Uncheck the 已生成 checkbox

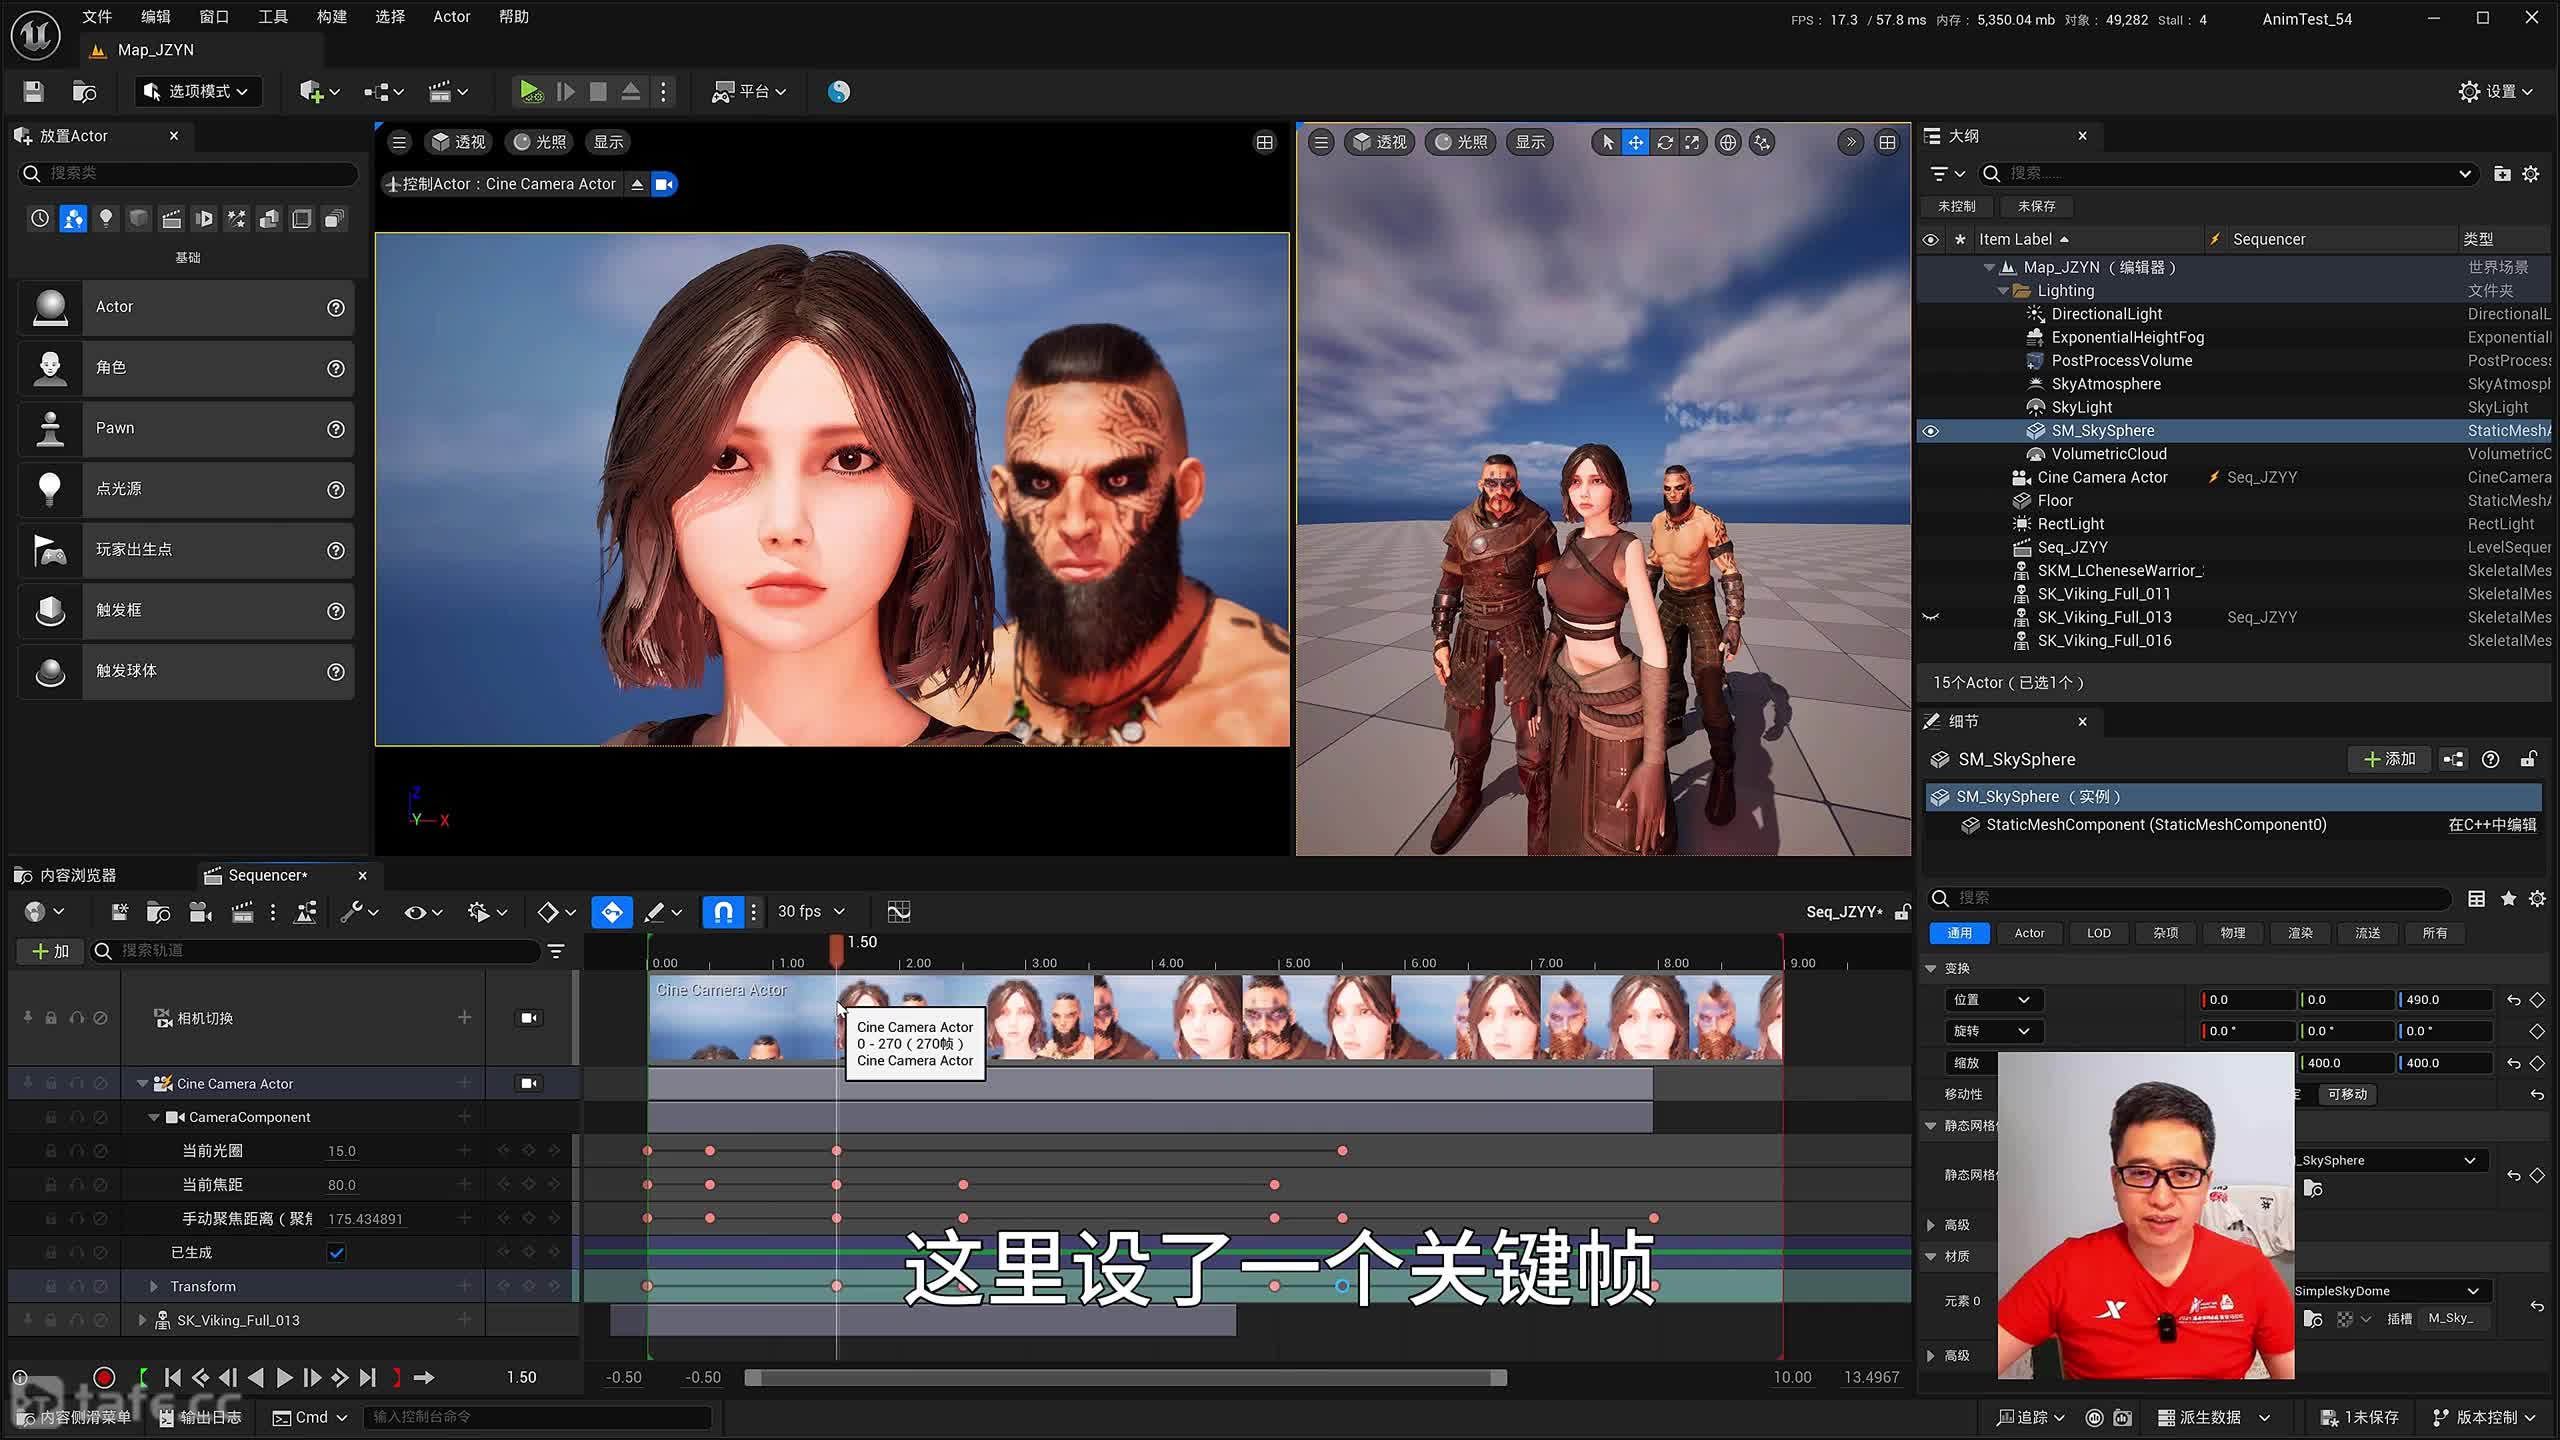pos(337,1253)
